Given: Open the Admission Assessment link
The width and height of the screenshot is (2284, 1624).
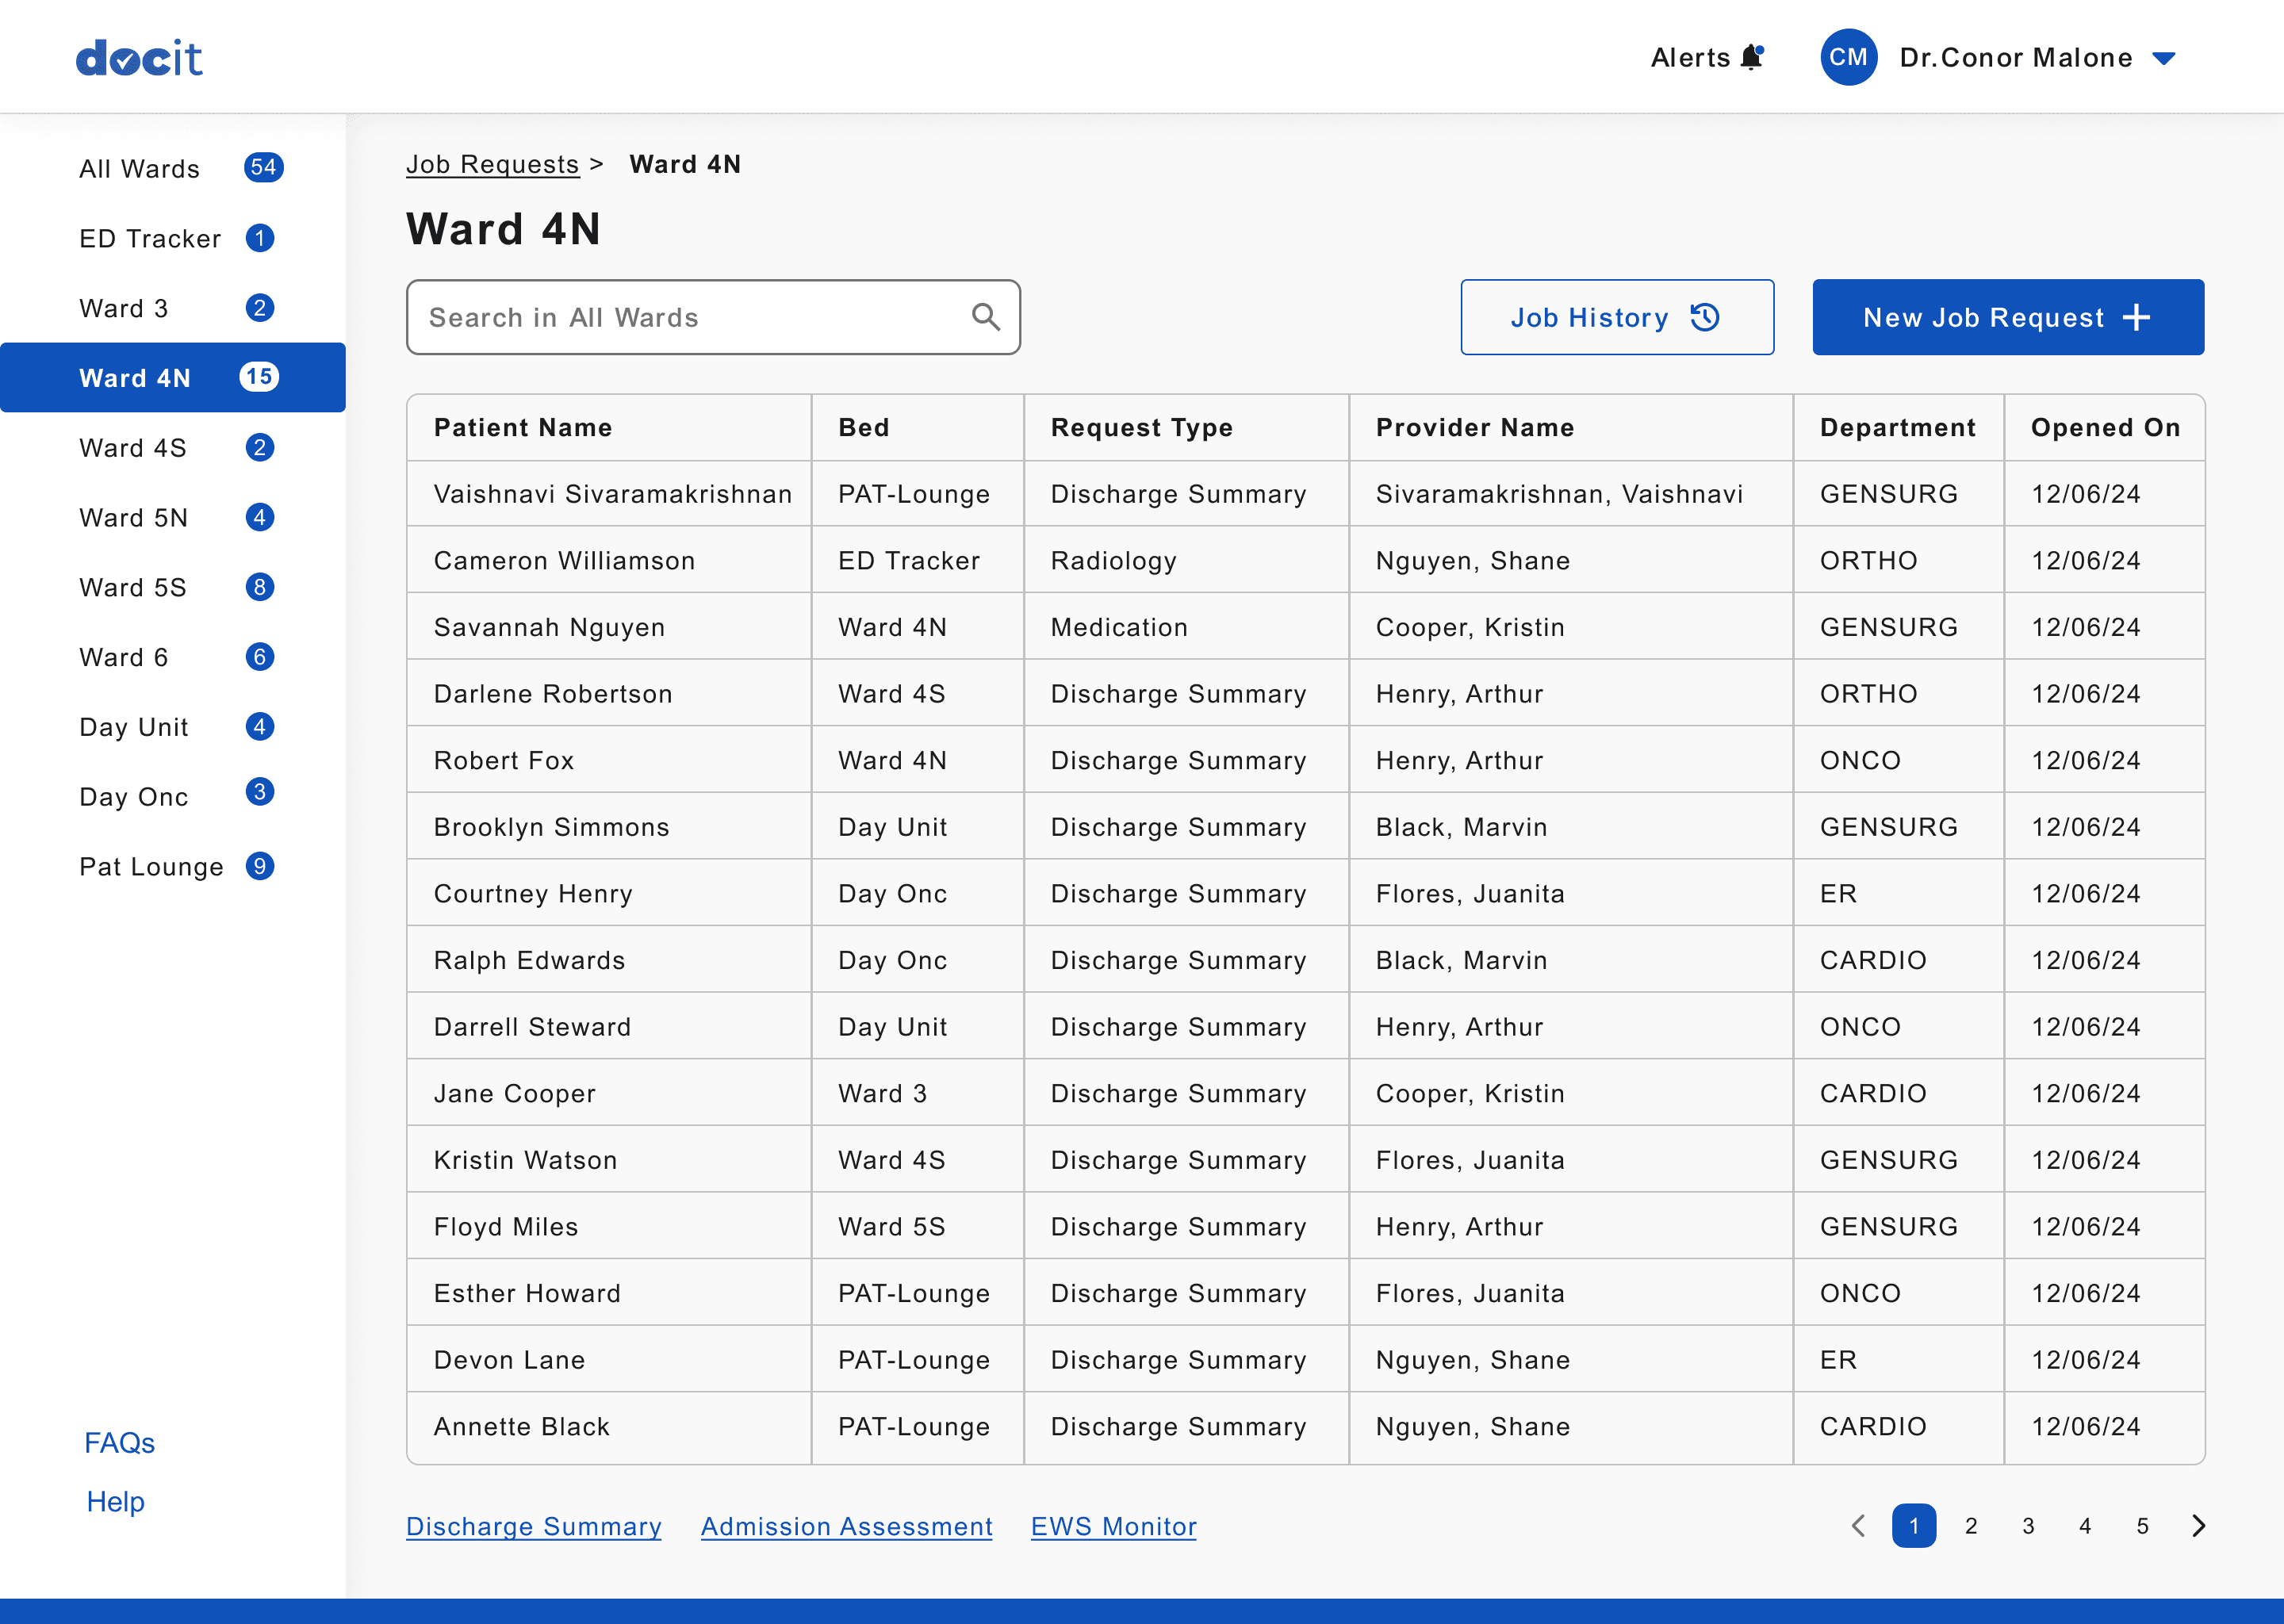Looking at the screenshot, I should coord(846,1526).
